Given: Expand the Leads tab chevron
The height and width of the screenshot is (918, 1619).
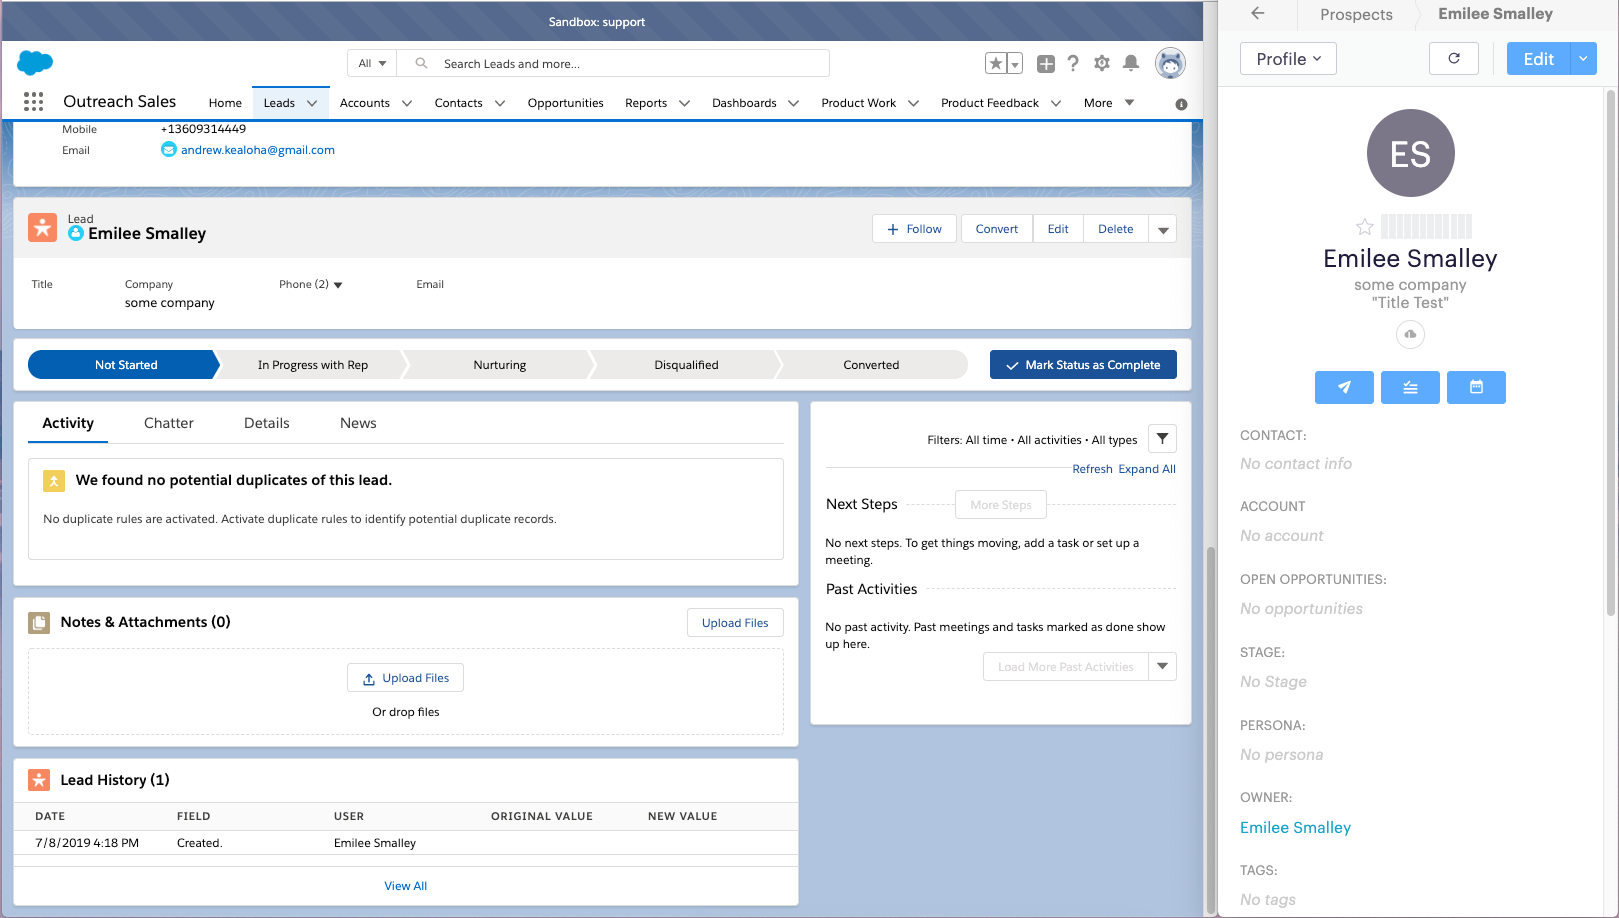Looking at the screenshot, I should click(312, 103).
